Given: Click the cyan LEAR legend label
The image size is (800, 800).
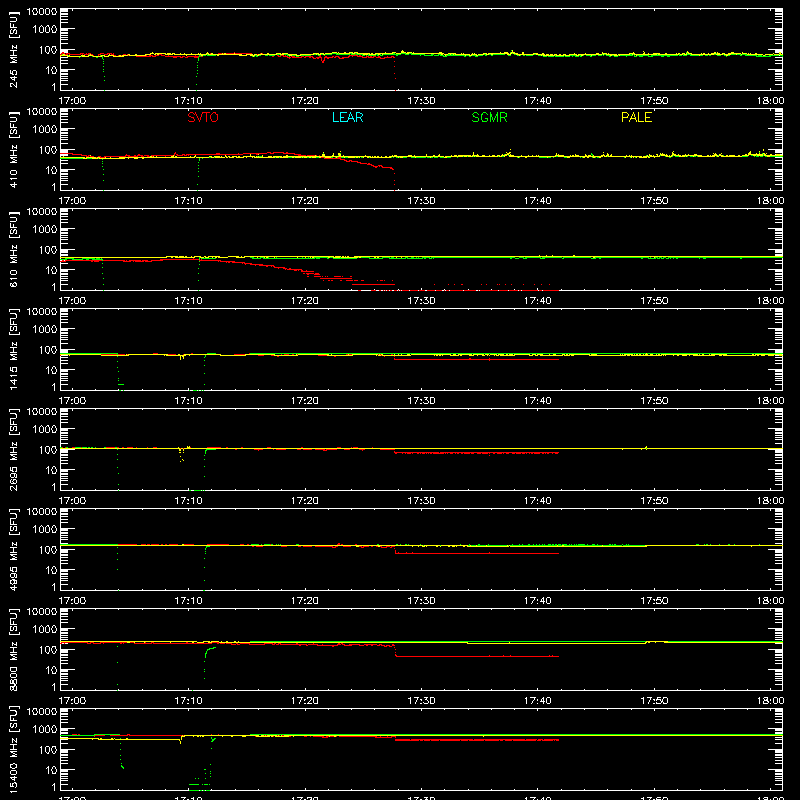Looking at the screenshot, I should (x=347, y=117).
